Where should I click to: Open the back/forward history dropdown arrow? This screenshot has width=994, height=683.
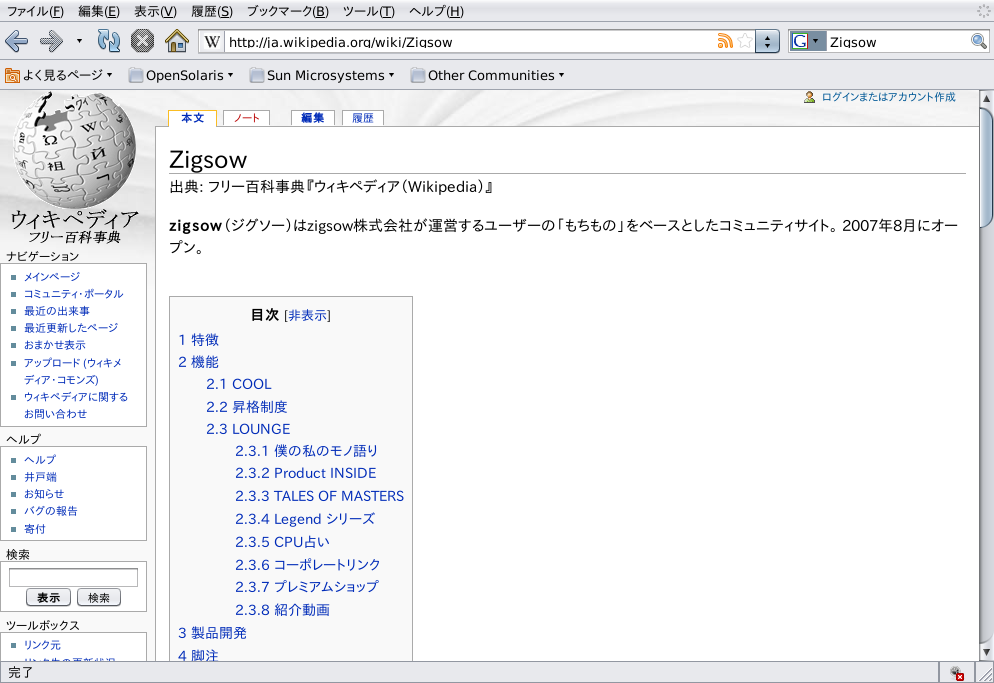point(79,42)
